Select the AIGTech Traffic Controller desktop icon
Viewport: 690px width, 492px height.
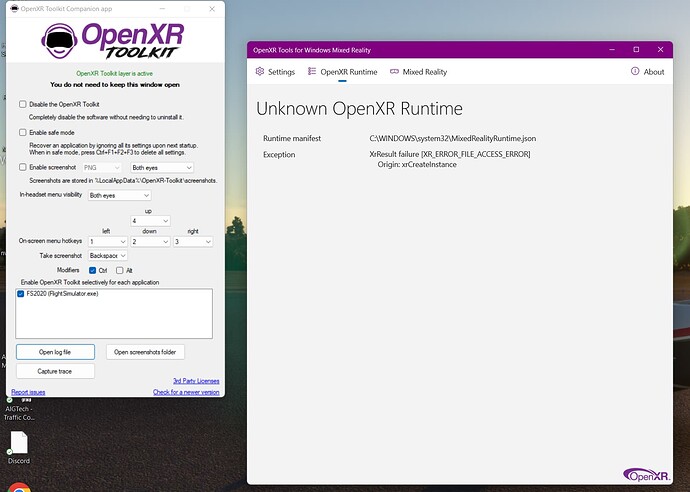coord(19,409)
